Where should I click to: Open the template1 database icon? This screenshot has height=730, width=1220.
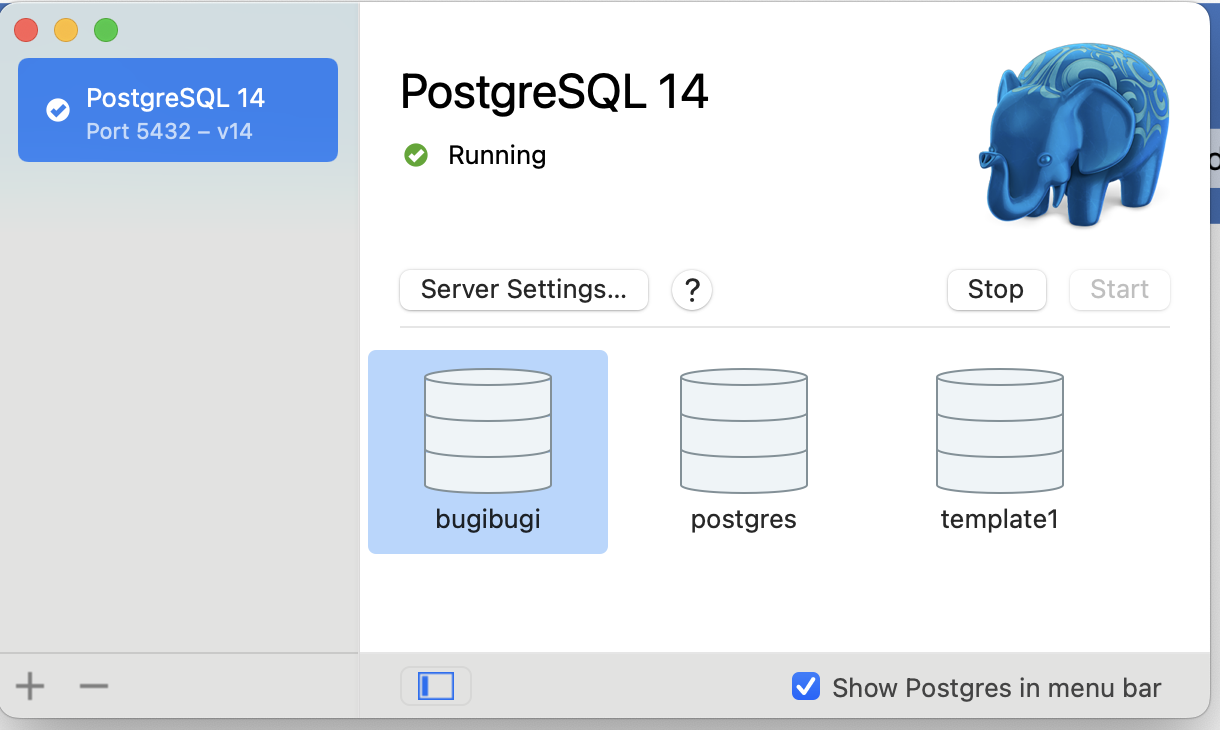click(x=1000, y=431)
